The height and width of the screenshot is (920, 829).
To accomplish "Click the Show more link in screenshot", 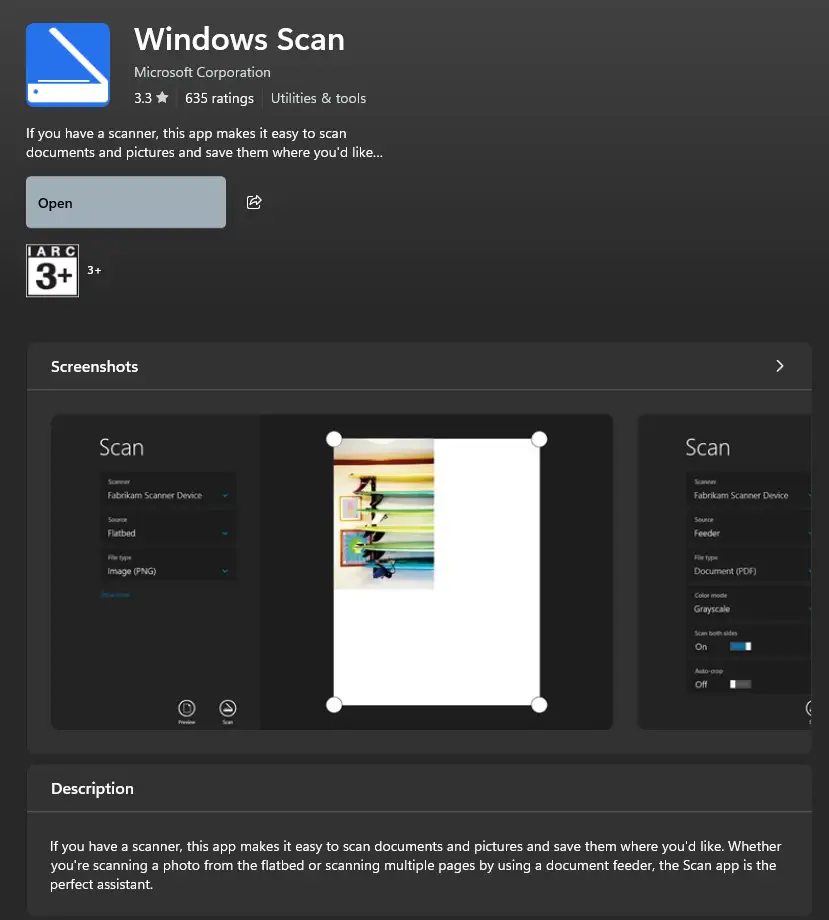I will [115, 595].
